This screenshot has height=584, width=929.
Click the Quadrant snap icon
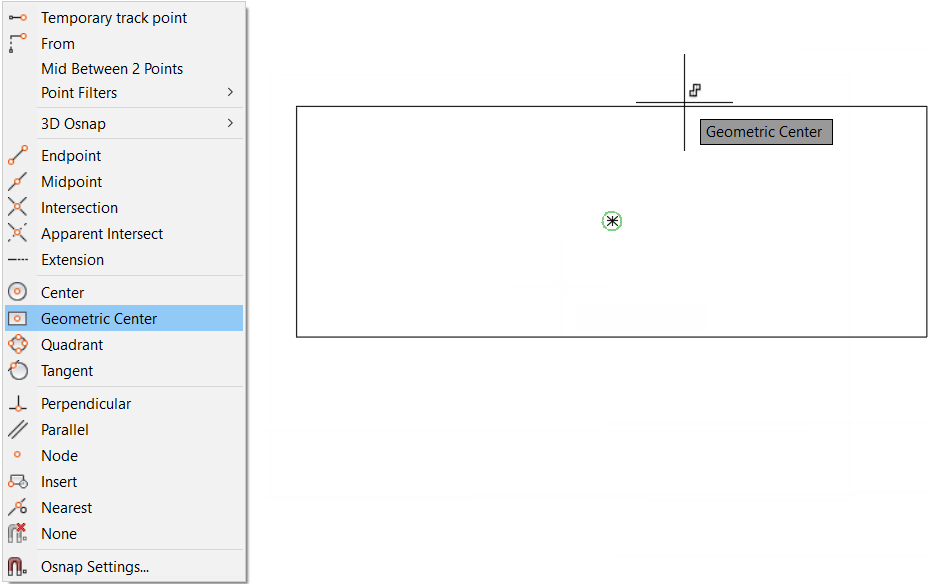point(18,344)
